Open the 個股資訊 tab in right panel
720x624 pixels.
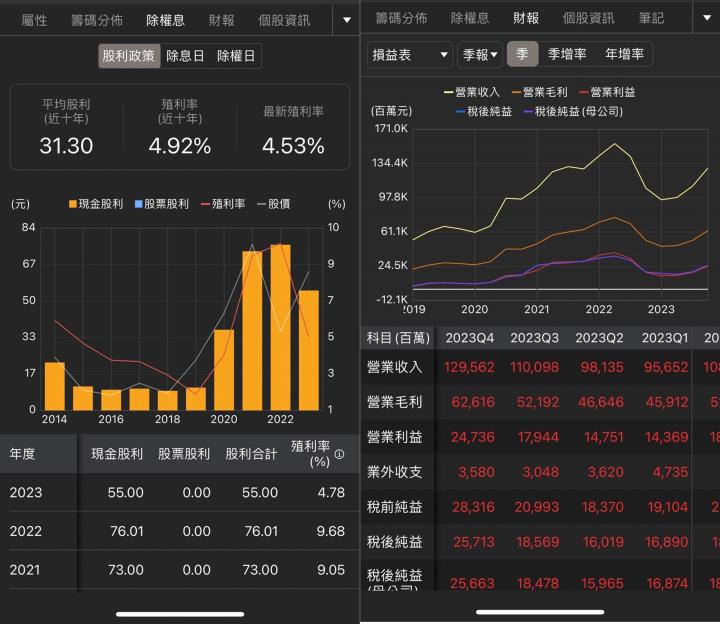pyautogui.click(x=588, y=18)
